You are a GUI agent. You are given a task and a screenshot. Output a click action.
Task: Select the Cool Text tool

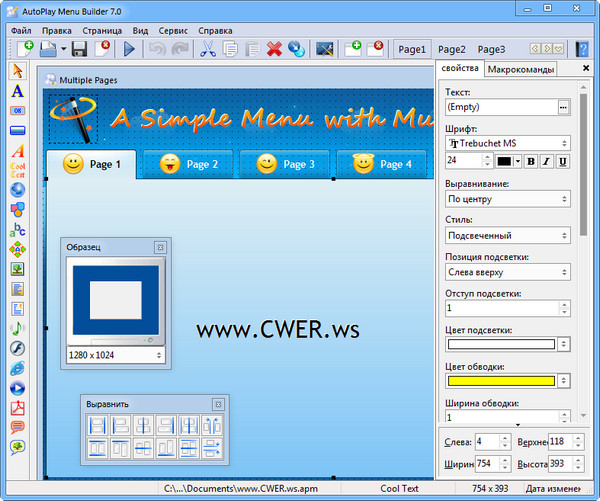[18, 170]
